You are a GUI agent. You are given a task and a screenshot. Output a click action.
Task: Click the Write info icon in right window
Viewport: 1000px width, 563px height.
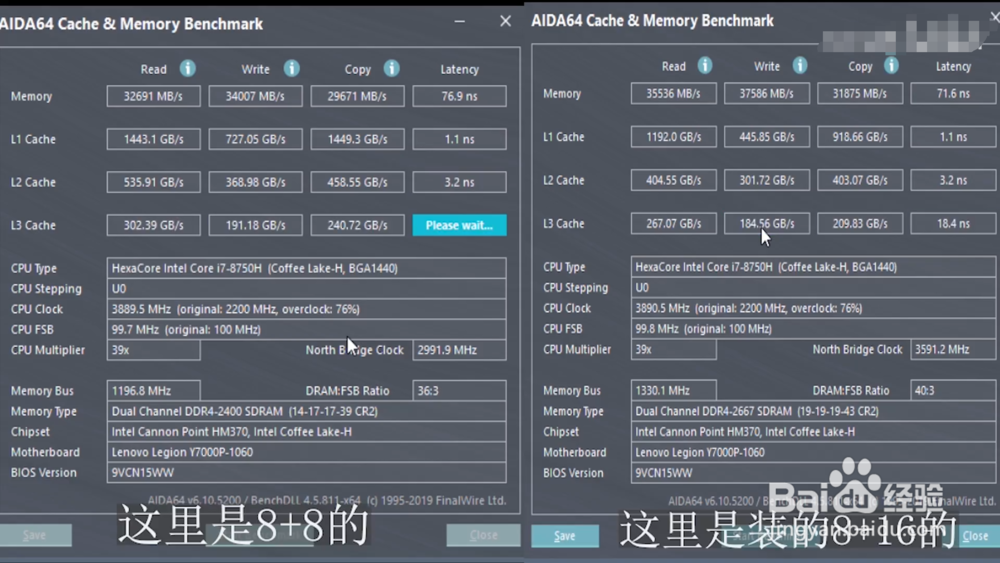click(800, 65)
